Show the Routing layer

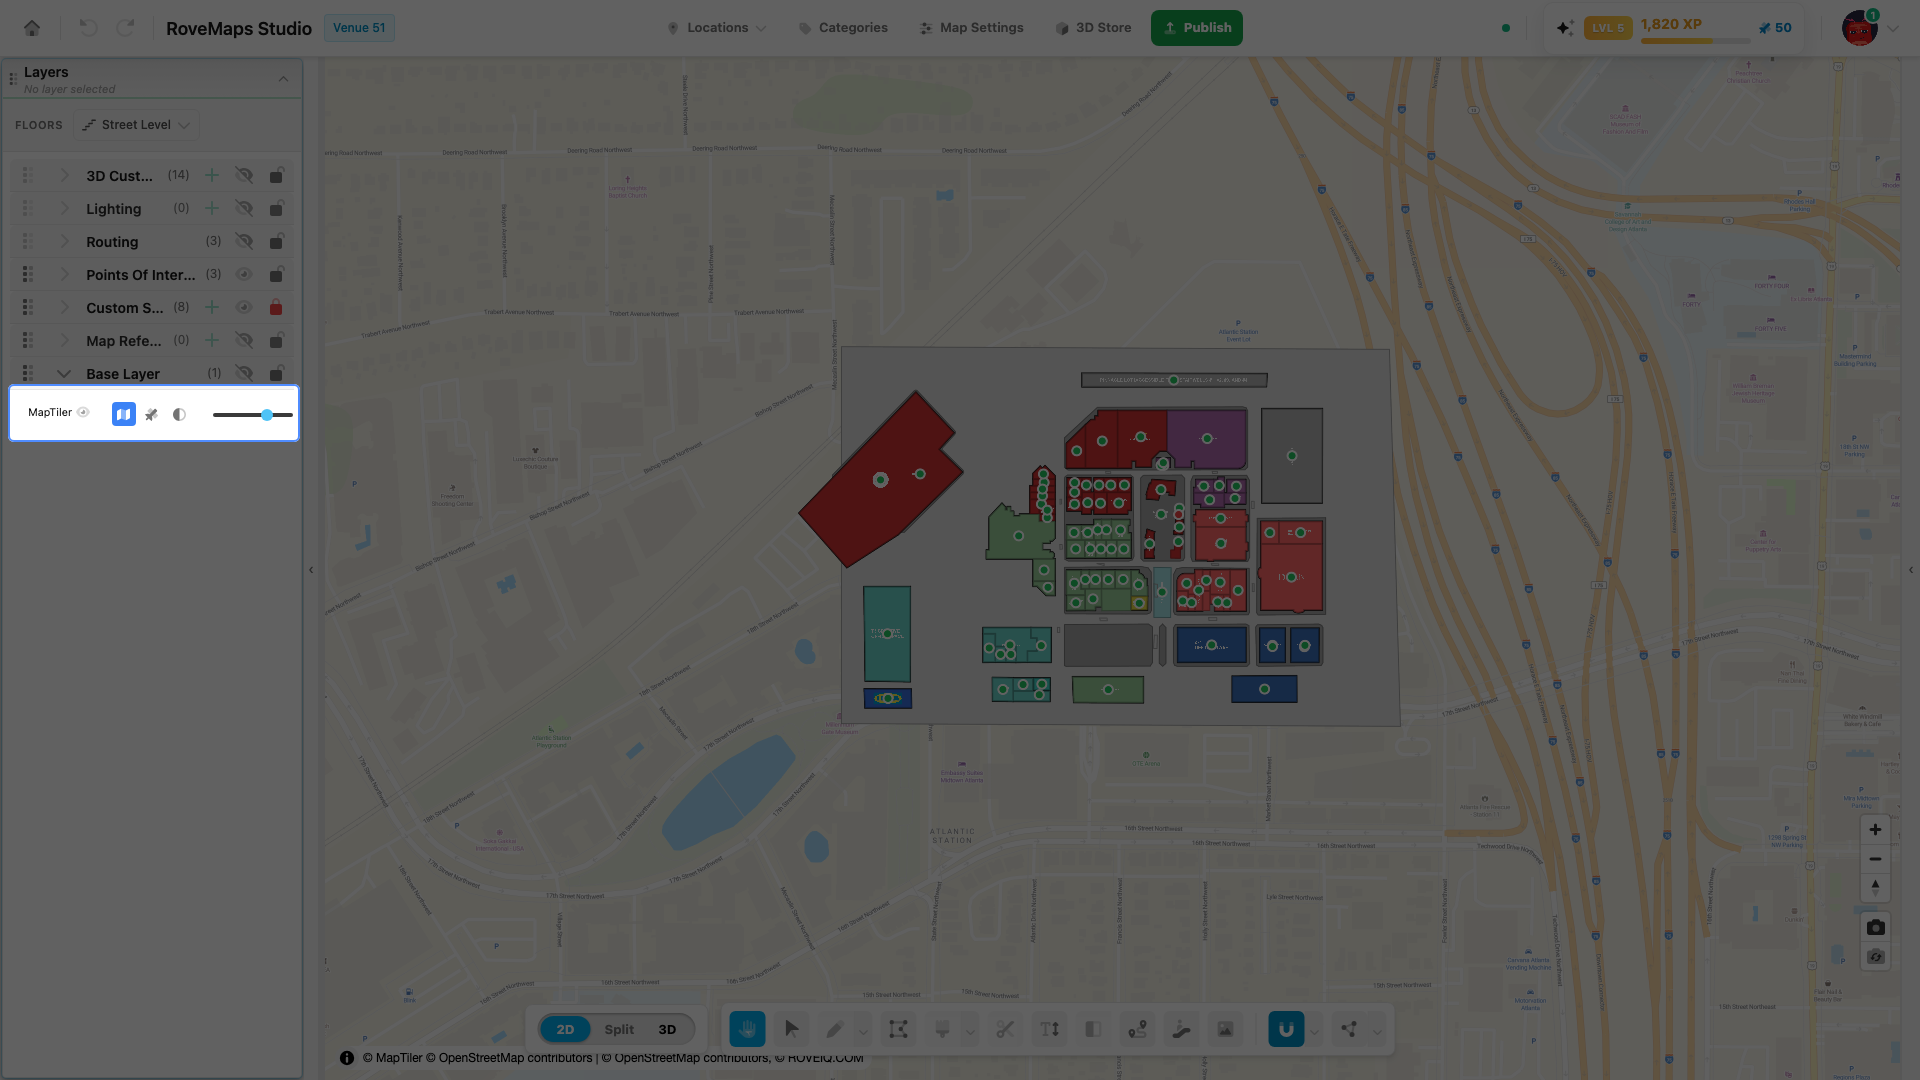click(244, 242)
